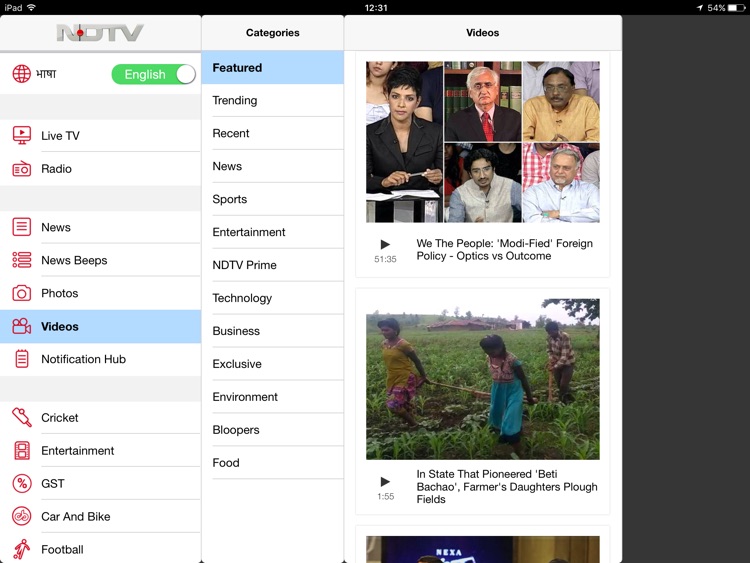Open Live TV from sidebar
The height and width of the screenshot is (563, 750).
[x=100, y=135]
